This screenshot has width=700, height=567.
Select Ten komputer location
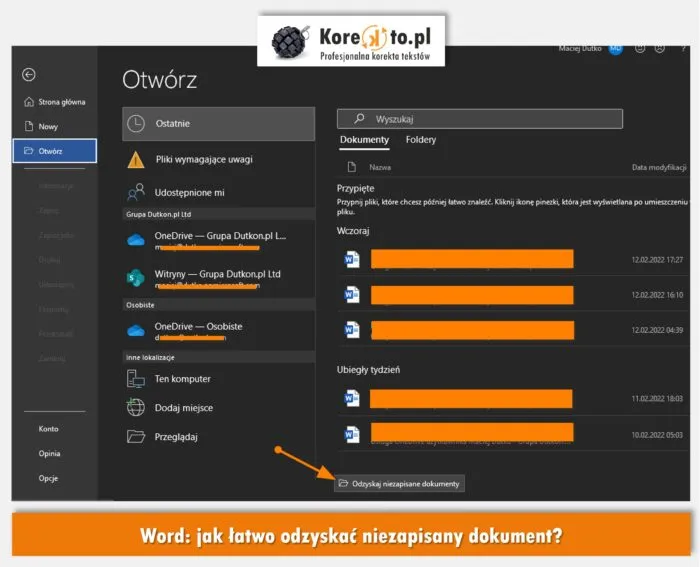pyautogui.click(x=219, y=379)
